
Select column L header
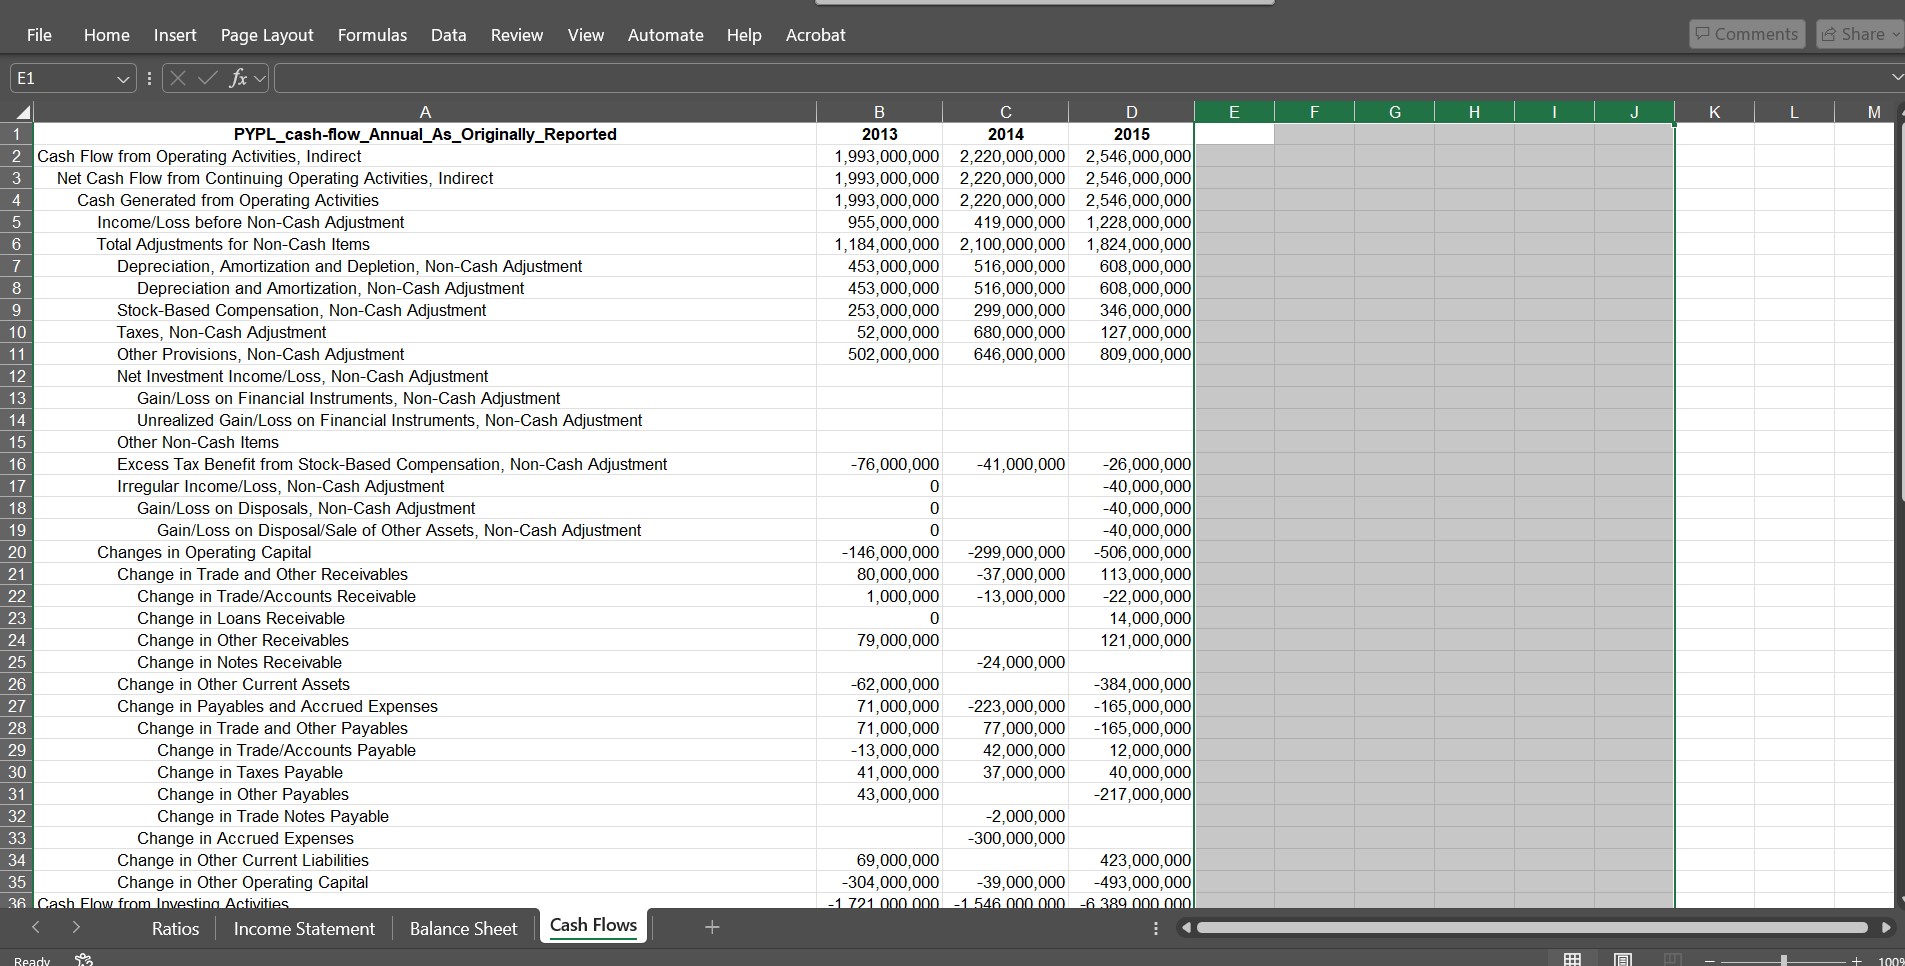click(x=1794, y=112)
